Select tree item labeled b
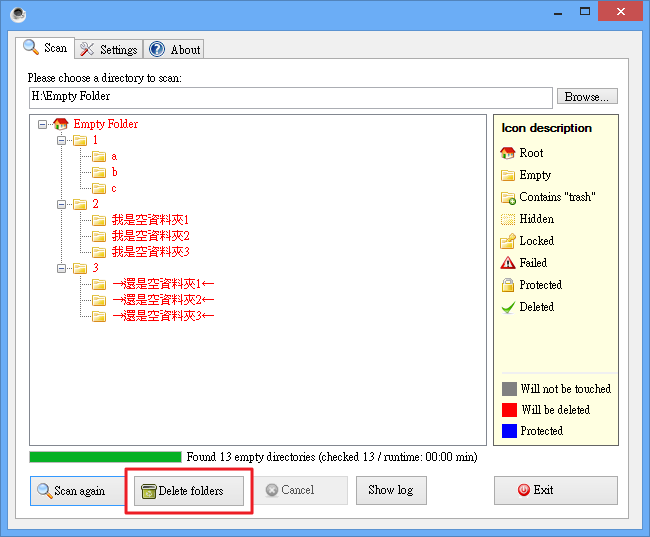Image resolution: width=650 pixels, height=537 pixels. click(114, 172)
